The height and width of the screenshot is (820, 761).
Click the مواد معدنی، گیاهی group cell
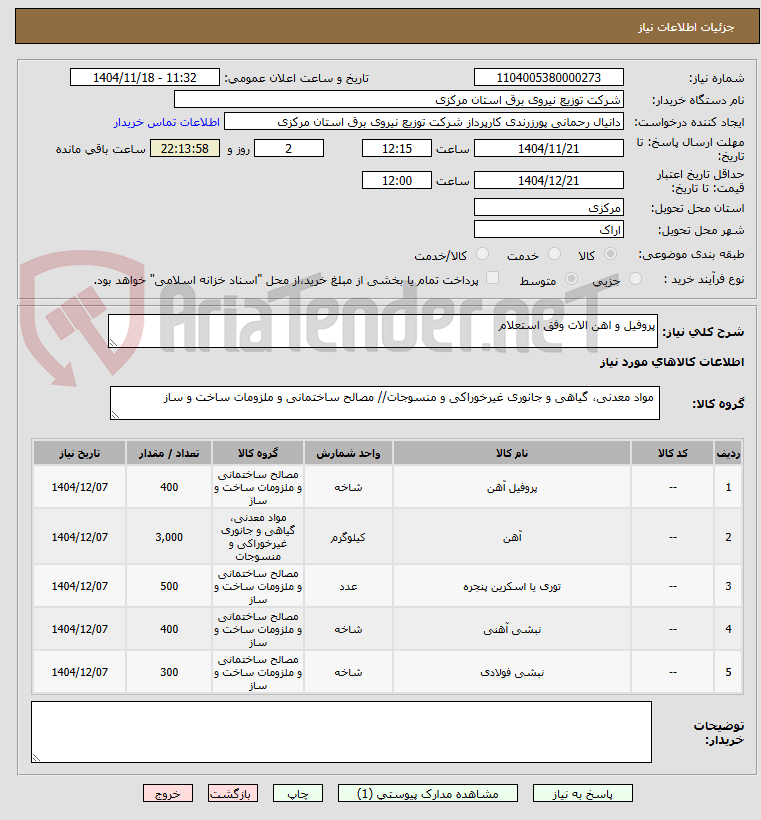pos(258,537)
